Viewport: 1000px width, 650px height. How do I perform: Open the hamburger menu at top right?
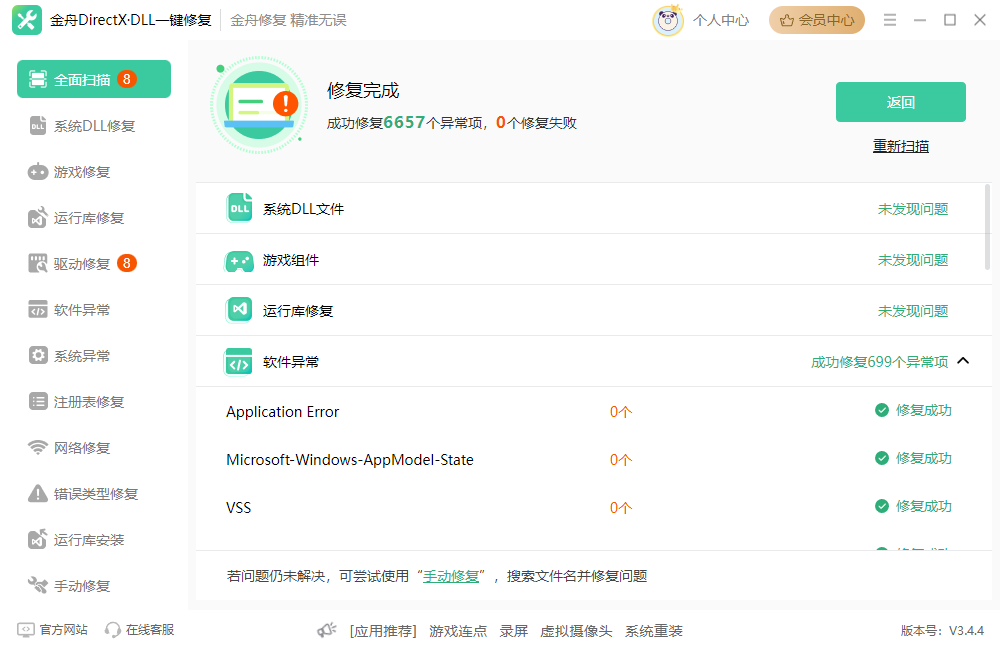[x=889, y=18]
